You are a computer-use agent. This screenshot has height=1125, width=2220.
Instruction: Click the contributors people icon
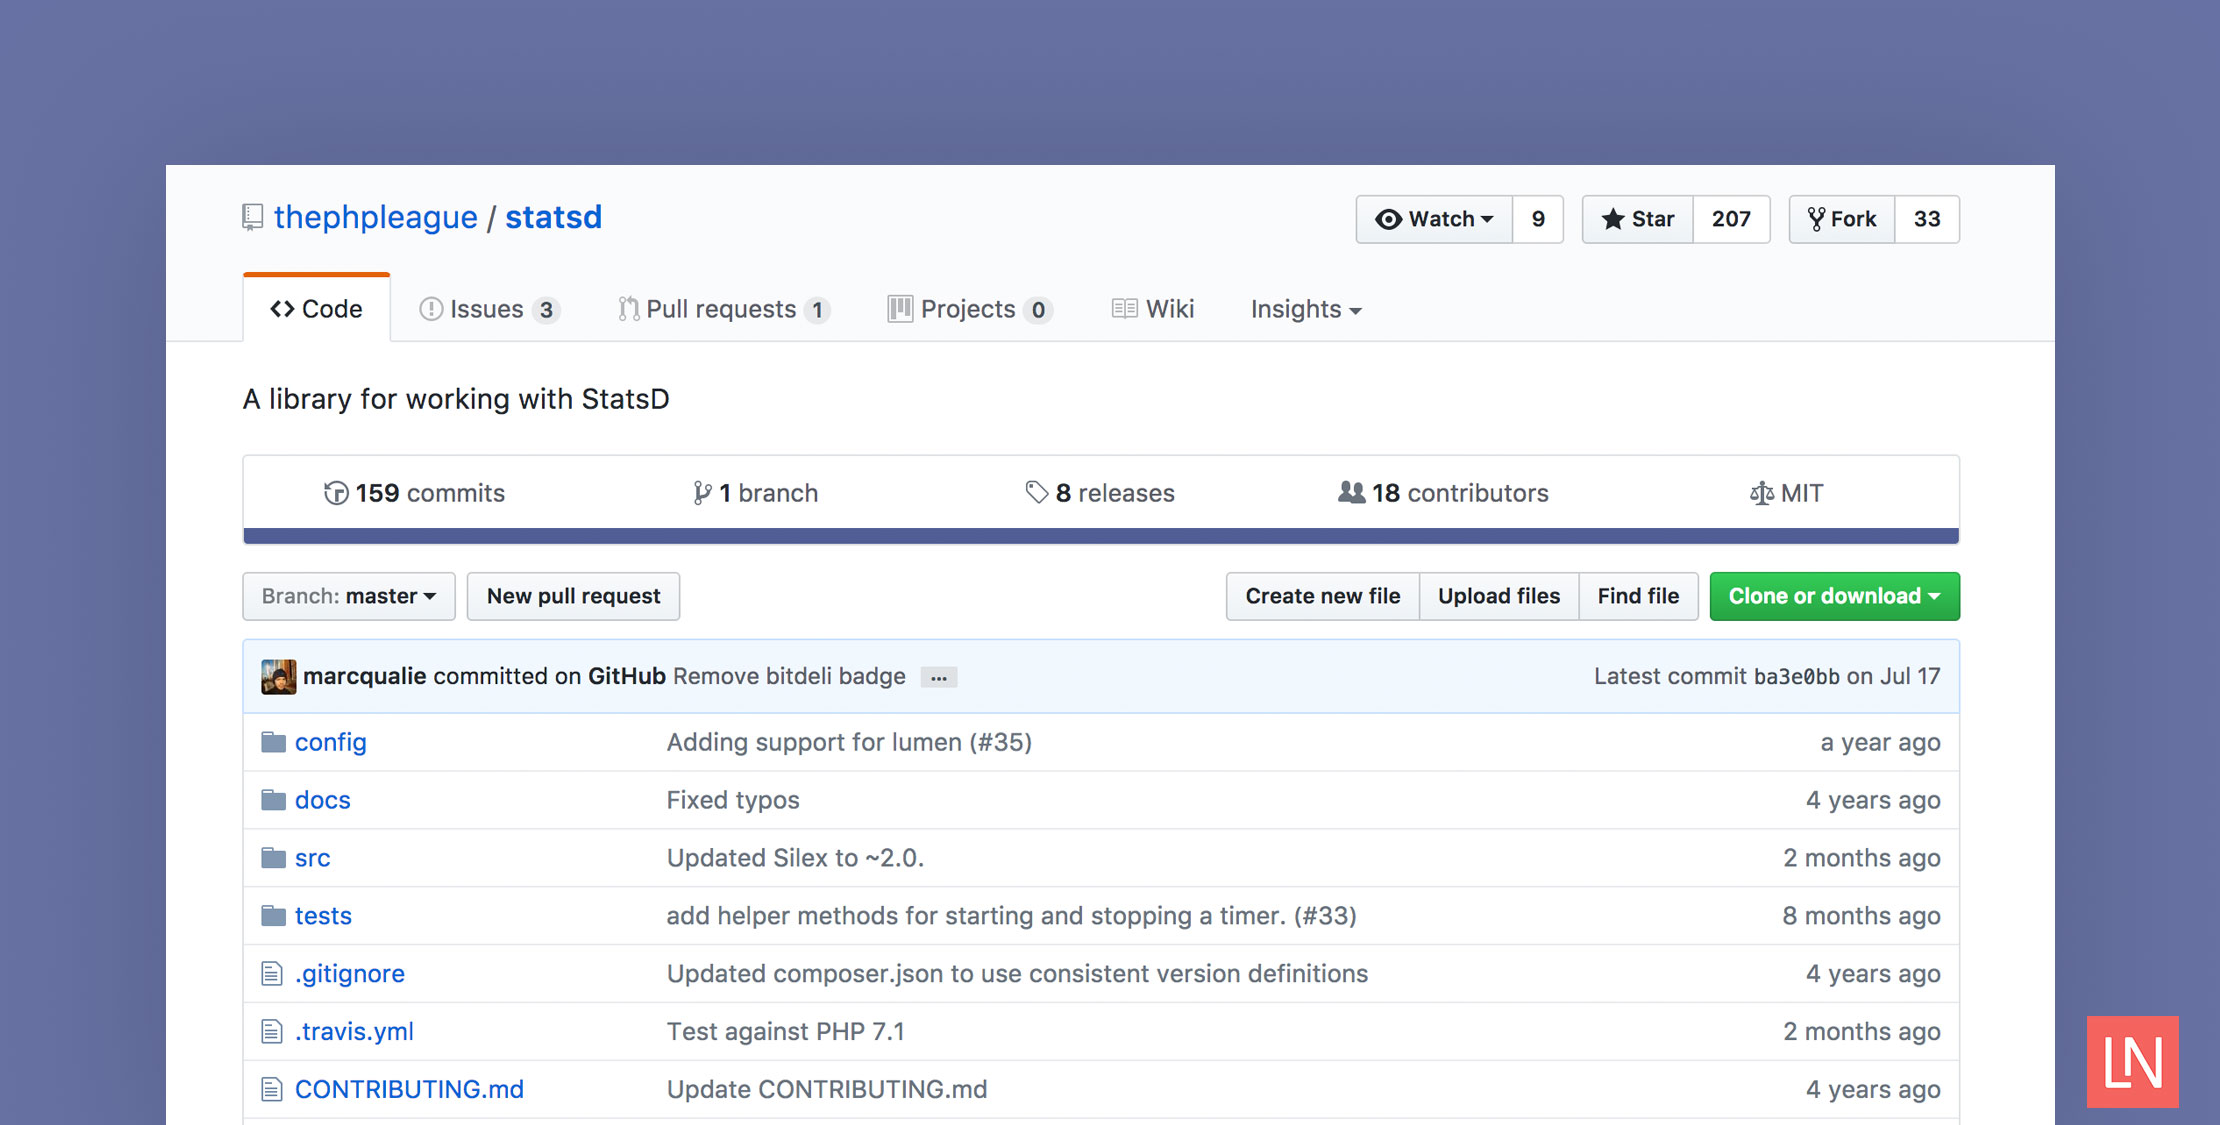click(1351, 492)
